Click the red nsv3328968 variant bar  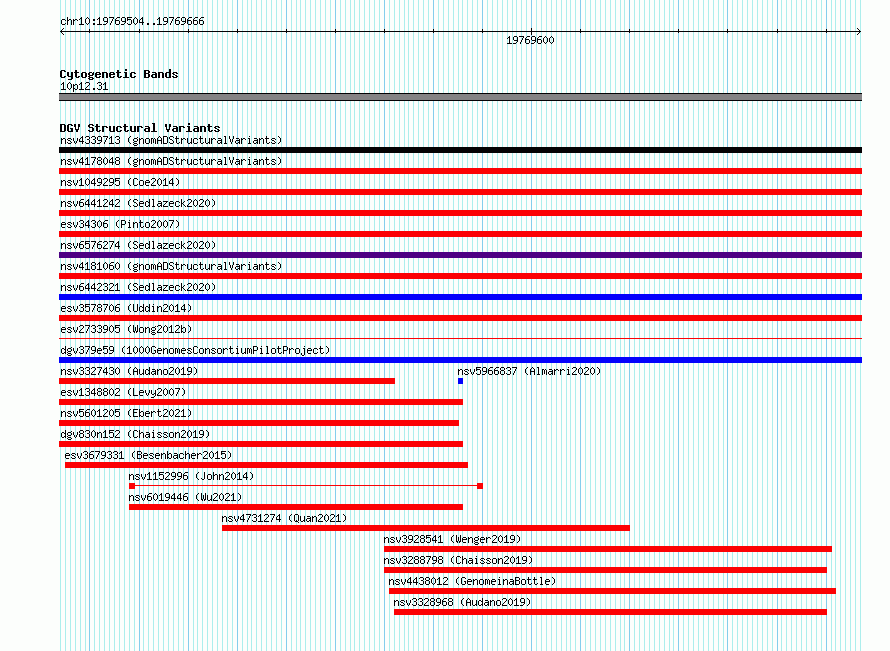point(610,612)
